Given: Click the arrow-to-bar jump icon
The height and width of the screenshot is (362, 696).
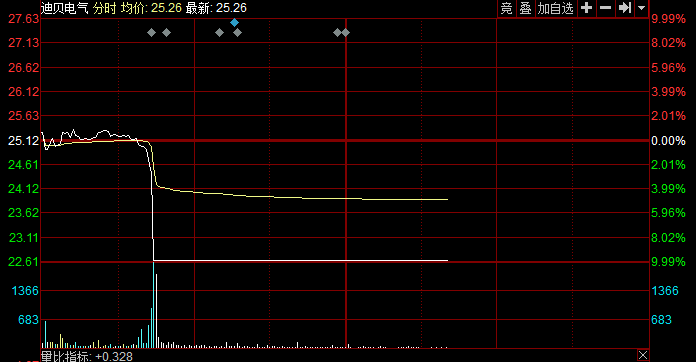Looking at the screenshot, I should point(625,8).
